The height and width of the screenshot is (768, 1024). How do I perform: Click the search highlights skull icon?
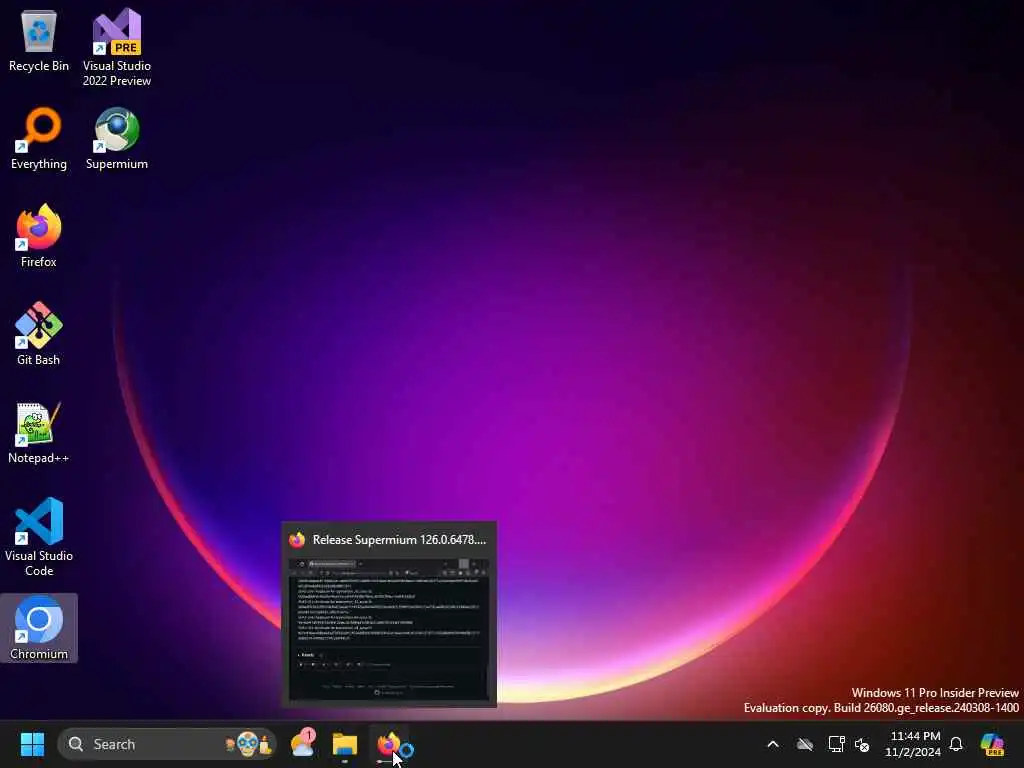coord(248,744)
